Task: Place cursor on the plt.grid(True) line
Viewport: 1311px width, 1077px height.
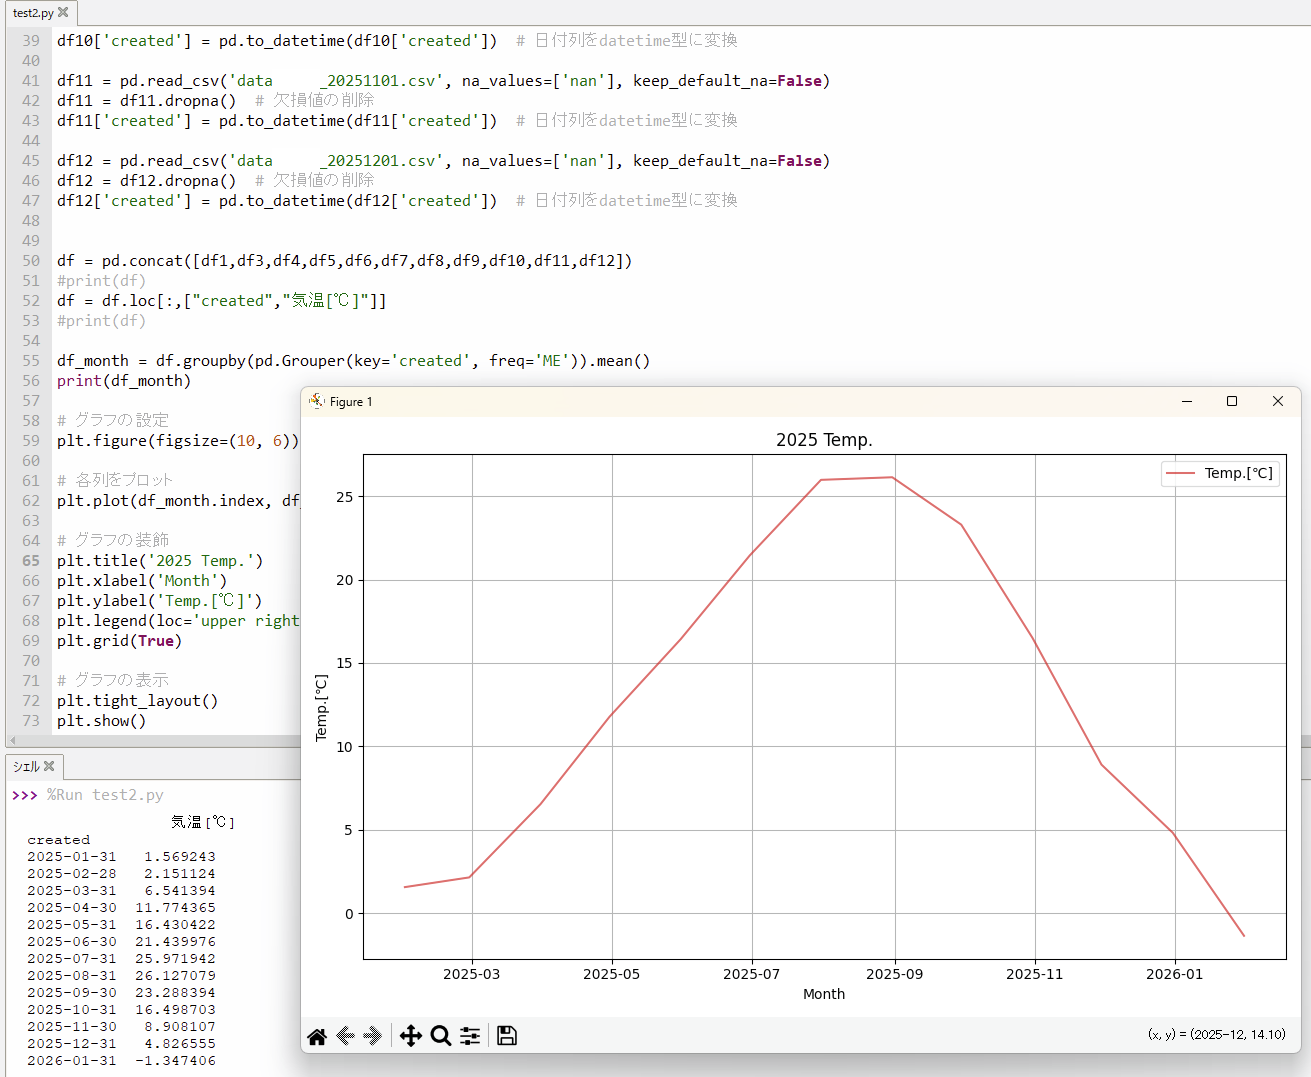Action: tap(120, 641)
